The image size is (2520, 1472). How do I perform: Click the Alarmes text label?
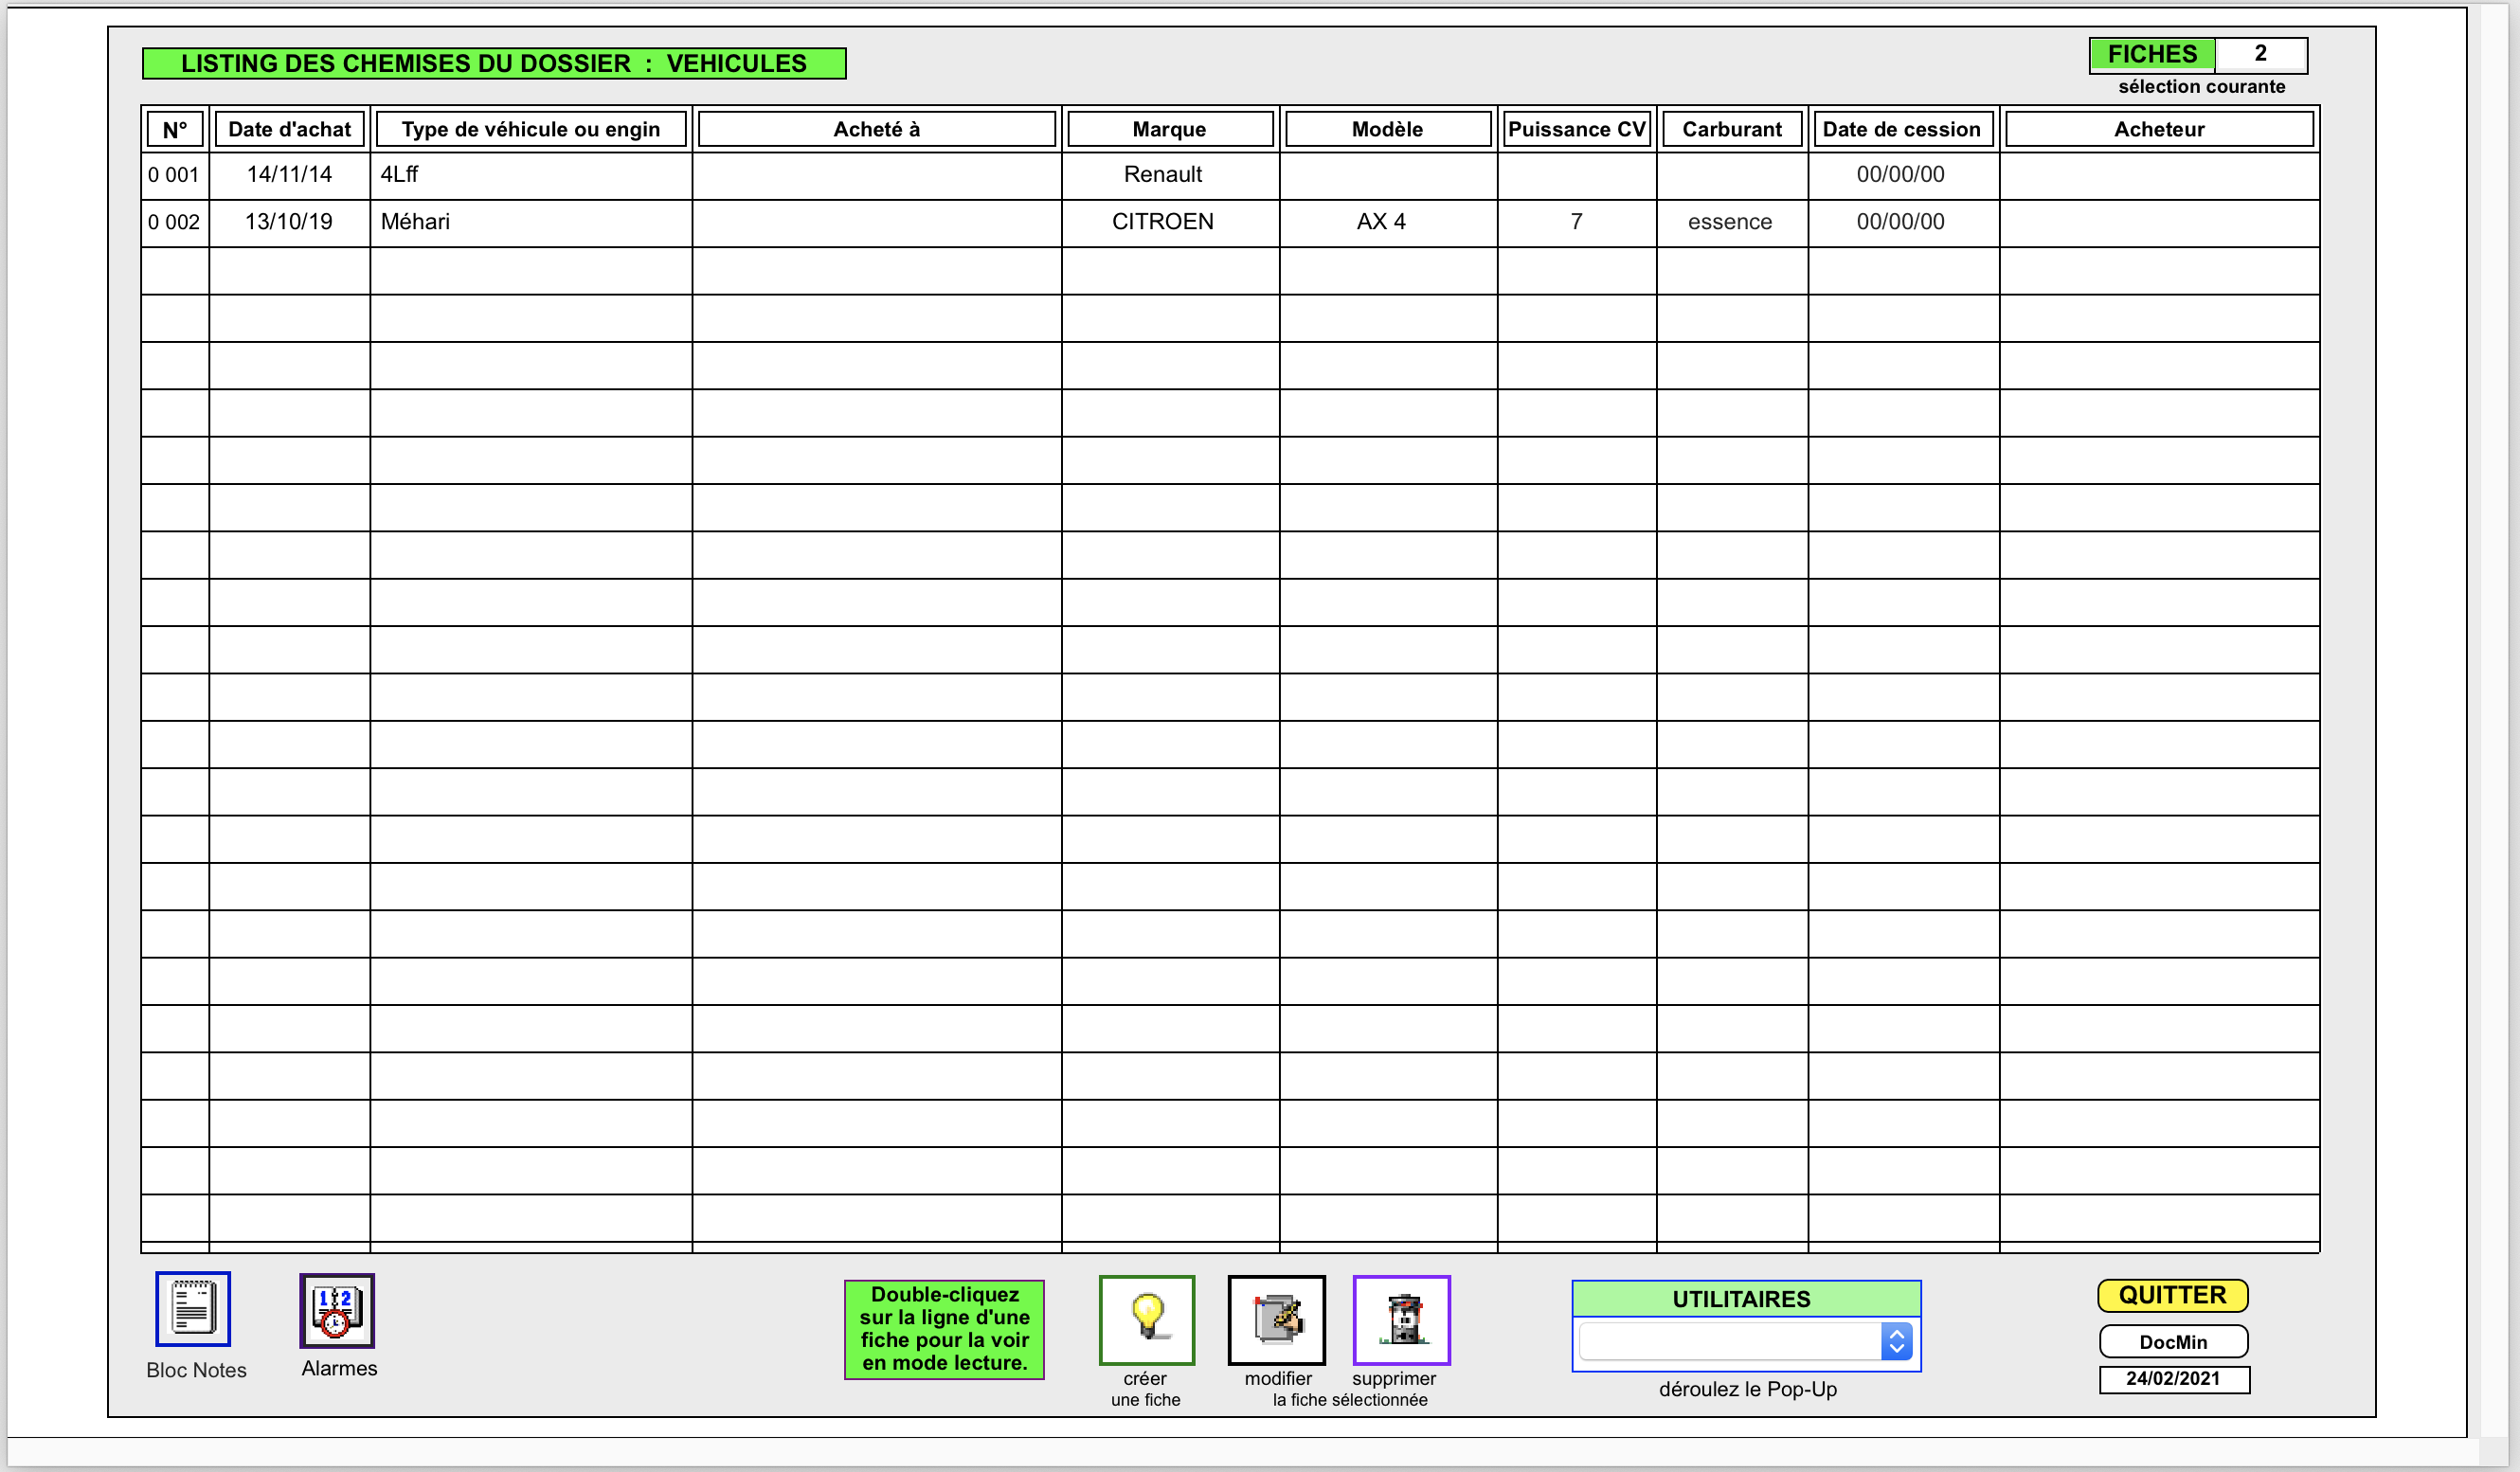339,1368
